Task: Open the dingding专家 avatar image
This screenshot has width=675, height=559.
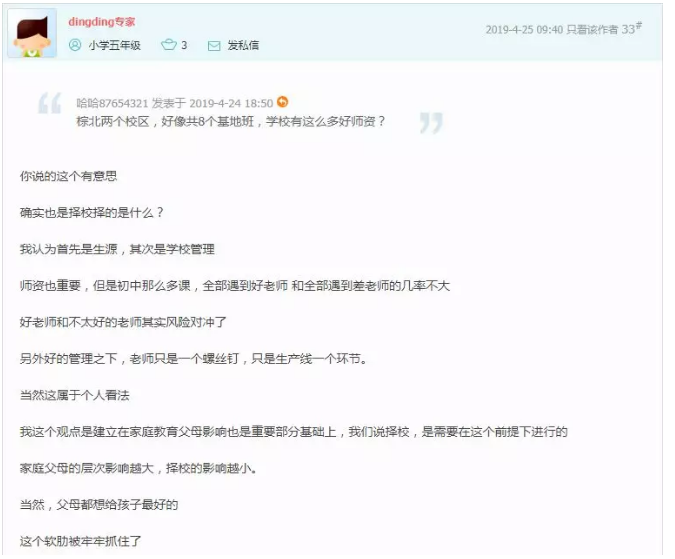Action: point(33,33)
